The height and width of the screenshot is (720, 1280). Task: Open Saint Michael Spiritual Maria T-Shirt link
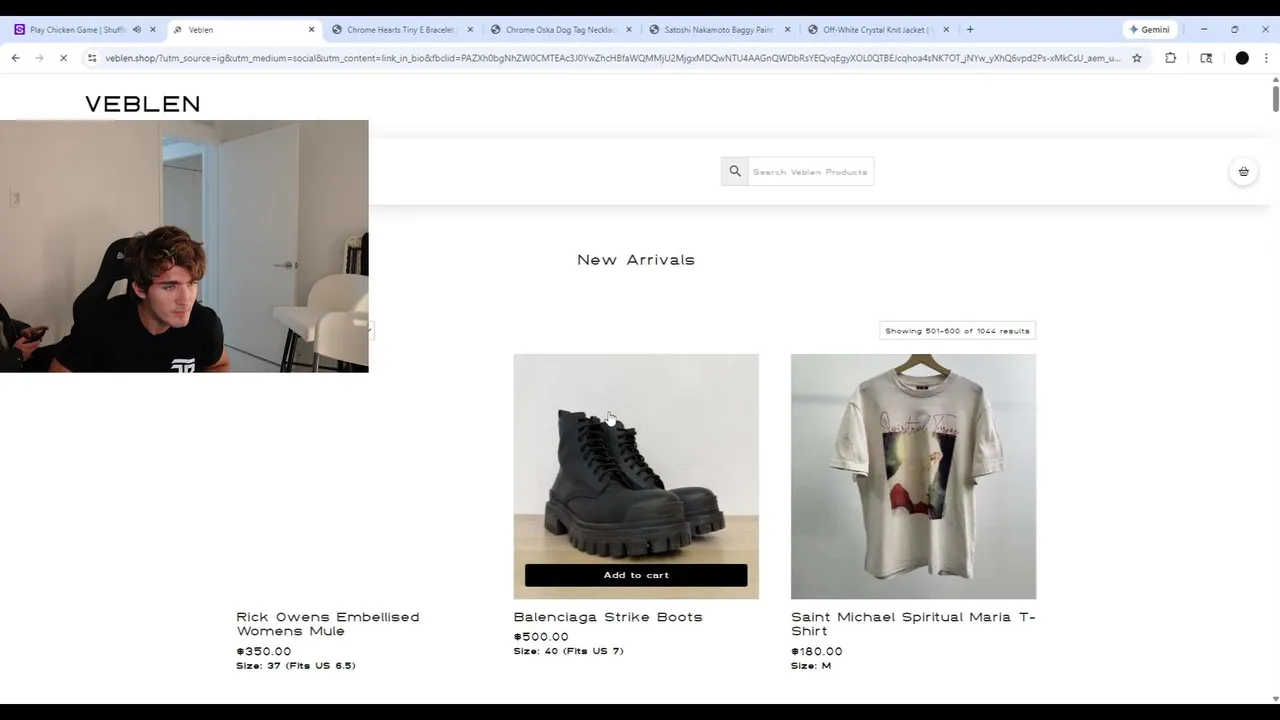click(x=913, y=624)
